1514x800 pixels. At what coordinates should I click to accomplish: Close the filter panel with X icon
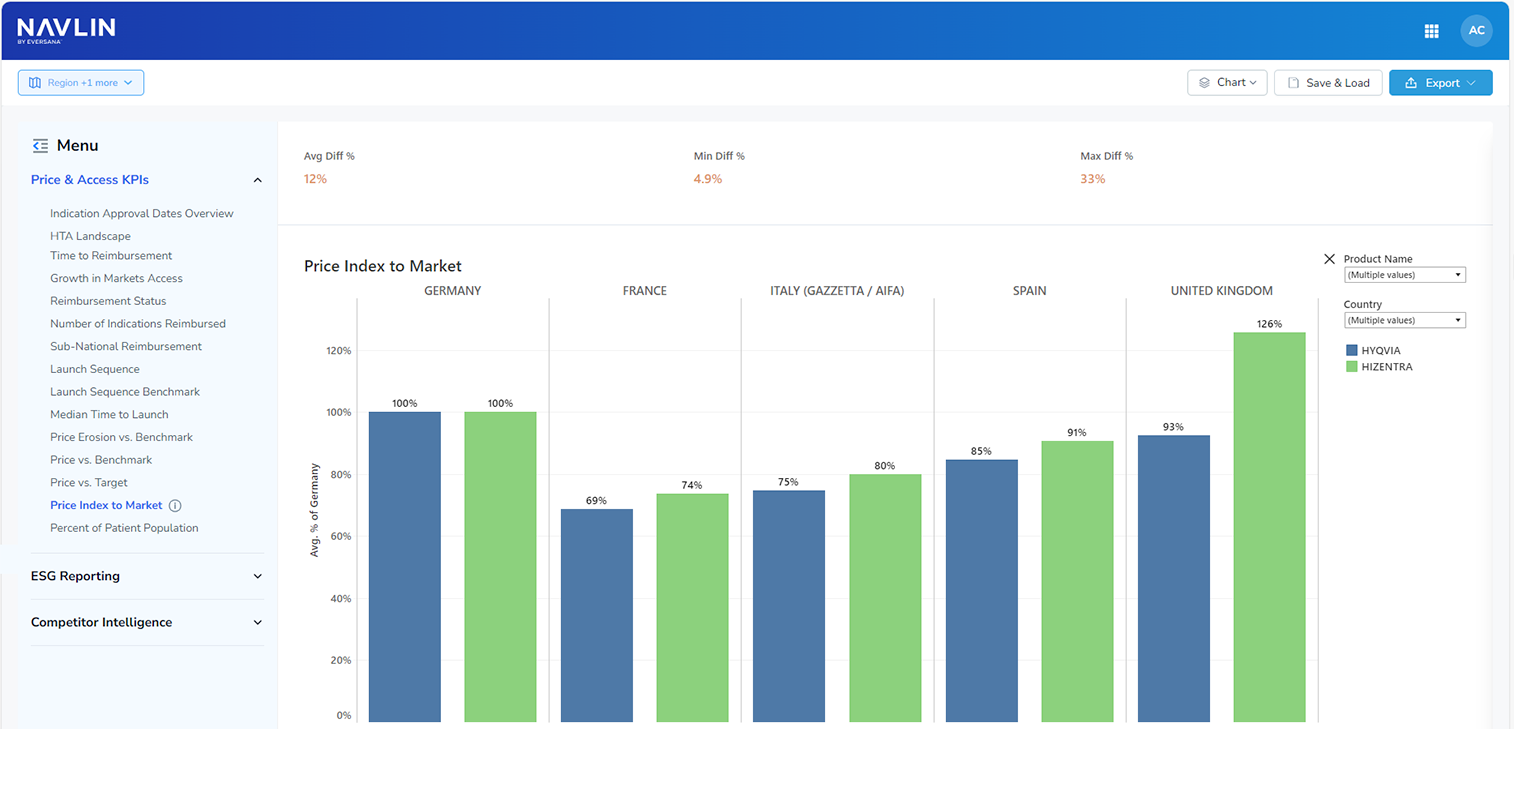tap(1329, 259)
